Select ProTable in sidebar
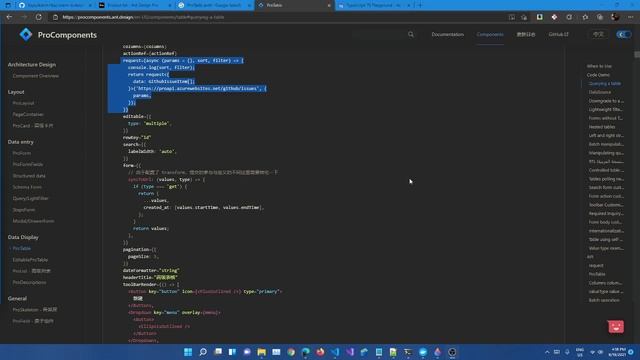Screen dimensions: 640x360 (22, 248)
